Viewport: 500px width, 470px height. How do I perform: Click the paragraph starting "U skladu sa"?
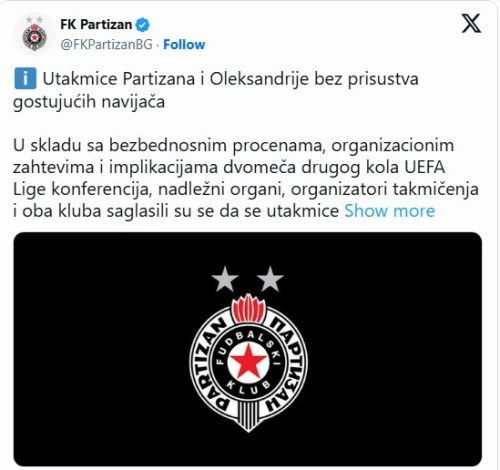click(x=246, y=178)
